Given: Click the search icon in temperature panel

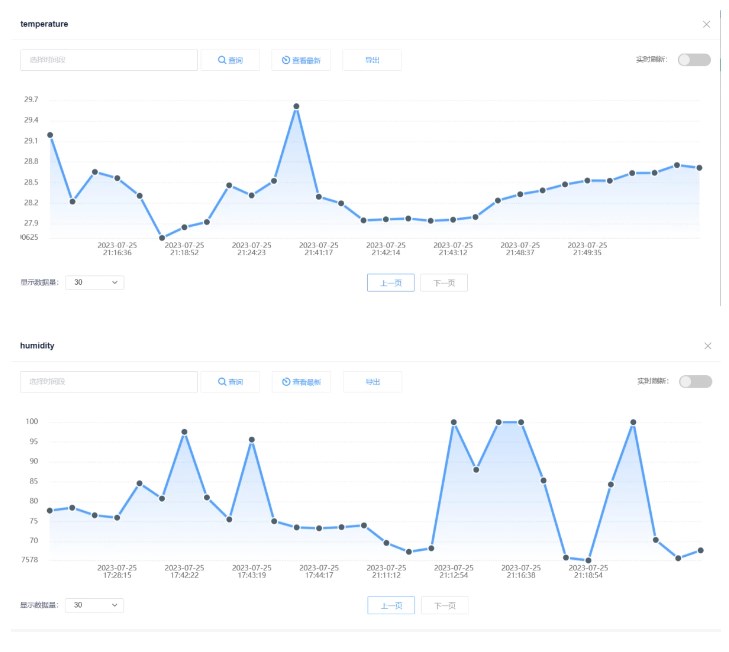Looking at the screenshot, I should pos(222,60).
